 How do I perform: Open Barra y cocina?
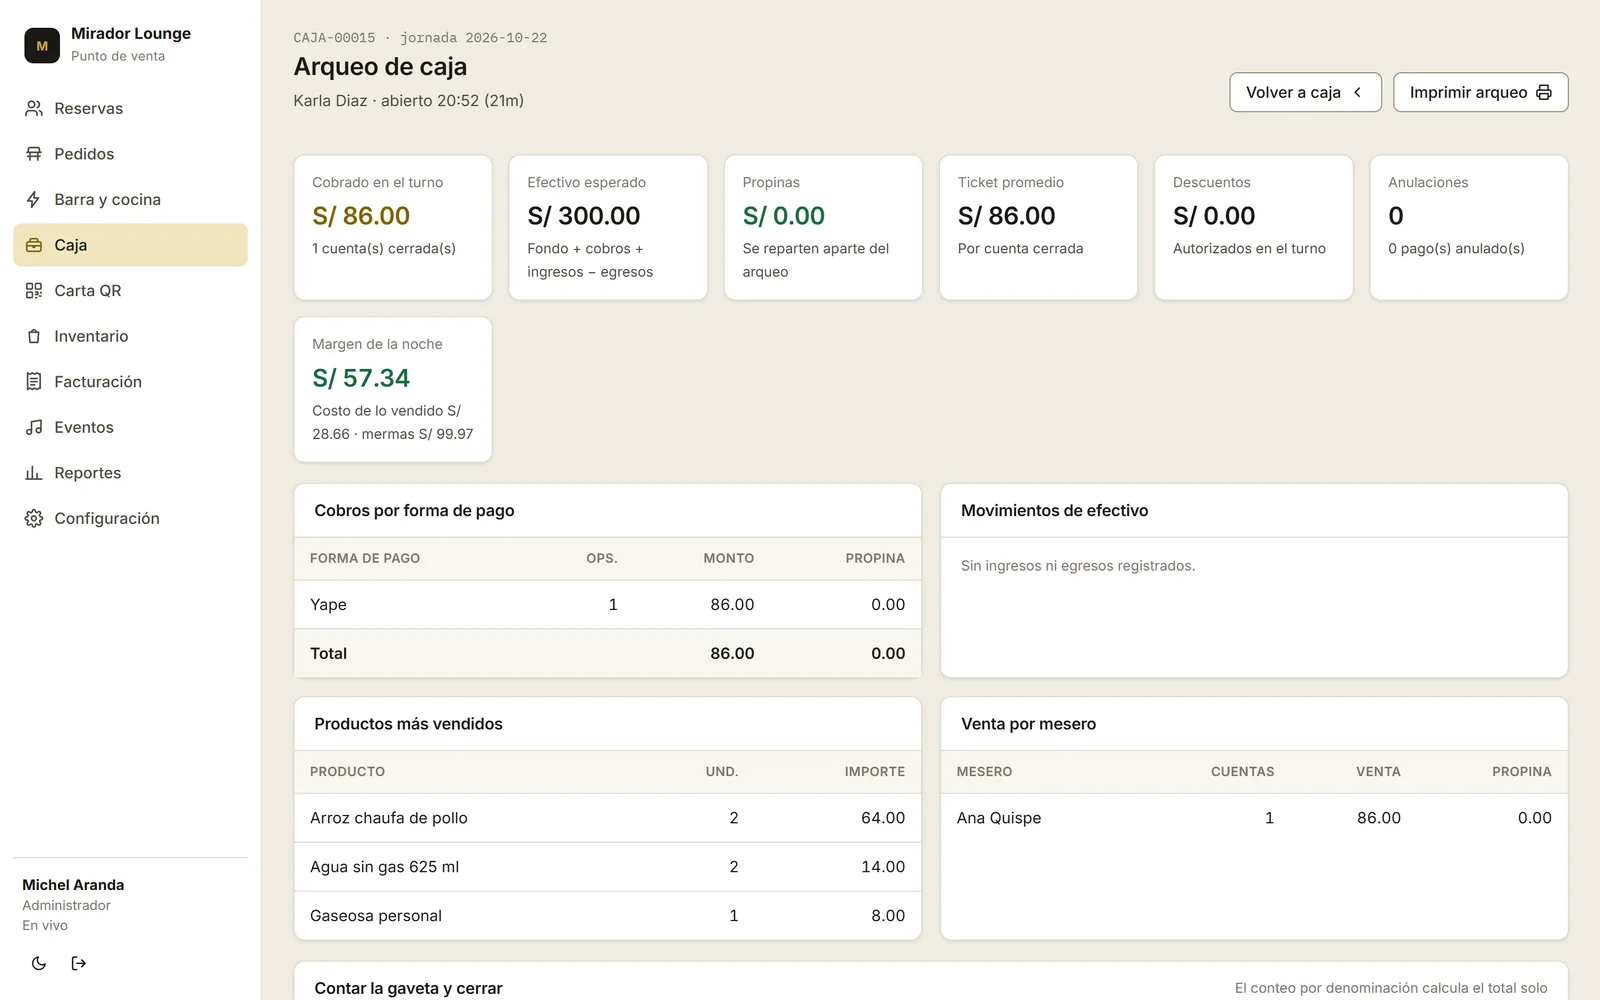tap(130, 199)
